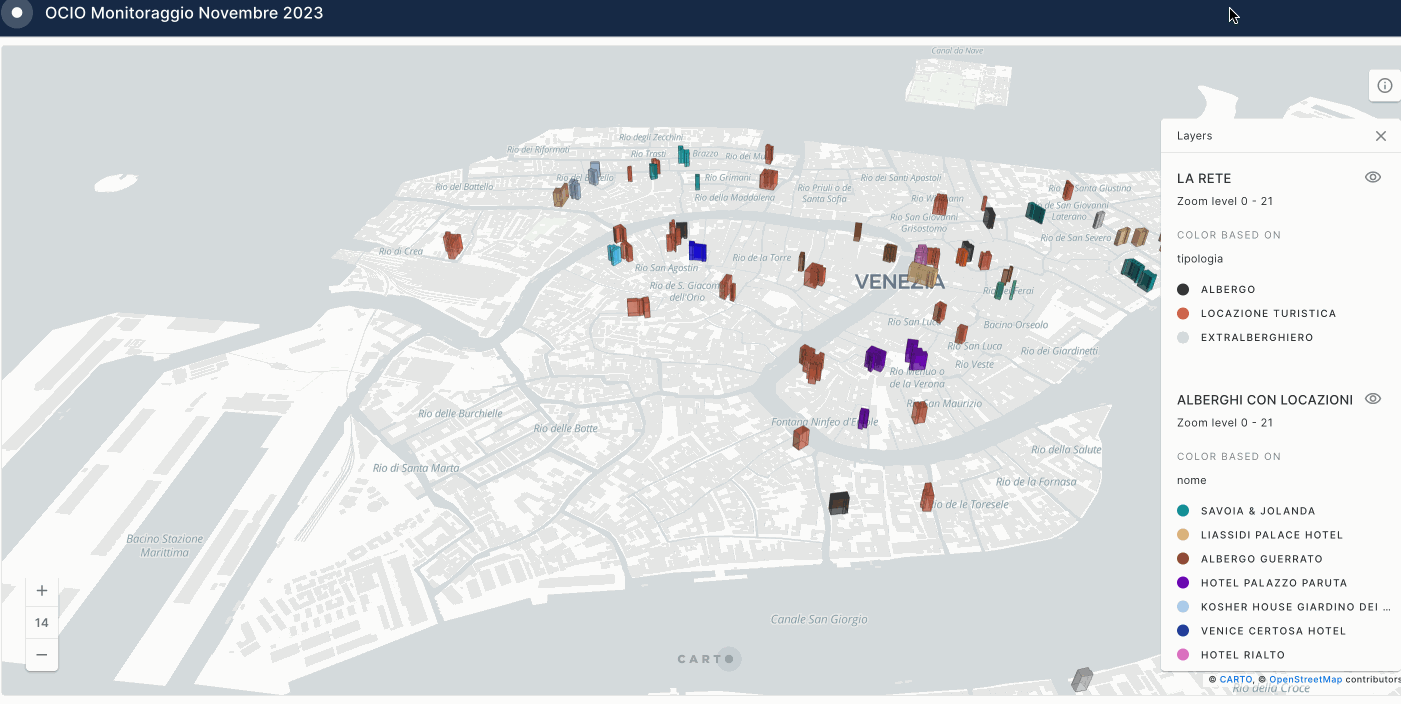Click the Canale San Giorgio map label
This screenshot has height=704, width=1401.
(x=819, y=619)
